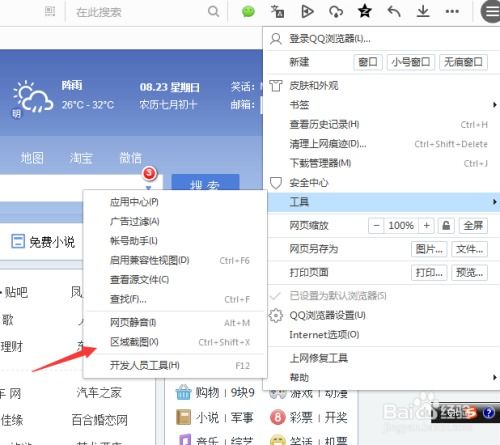Click the 淘宝 tab link
The image size is (500, 445).
coord(81,158)
